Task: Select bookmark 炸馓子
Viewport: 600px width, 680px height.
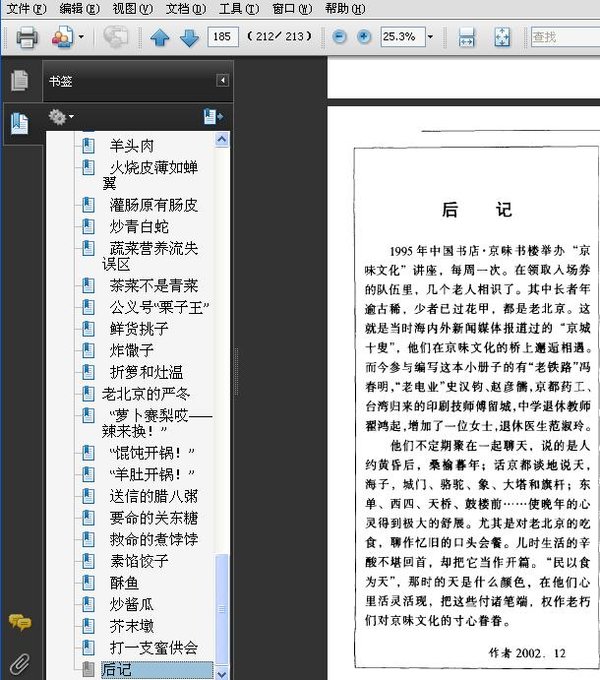Action: pyautogui.click(x=132, y=350)
